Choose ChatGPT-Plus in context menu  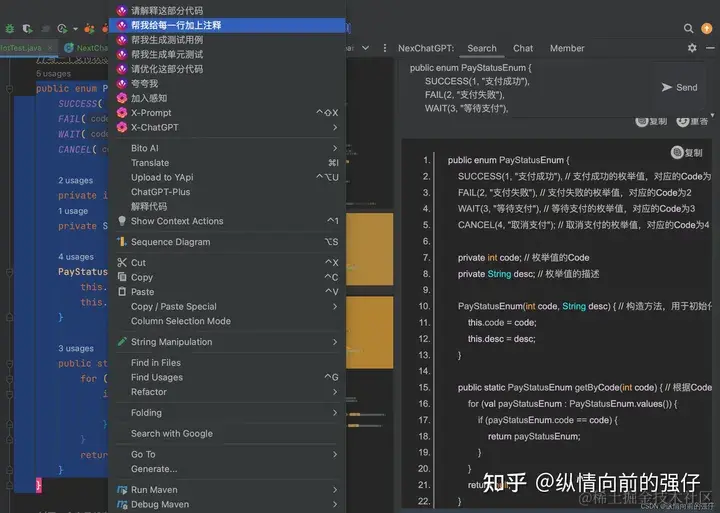pyautogui.click(x=227, y=192)
